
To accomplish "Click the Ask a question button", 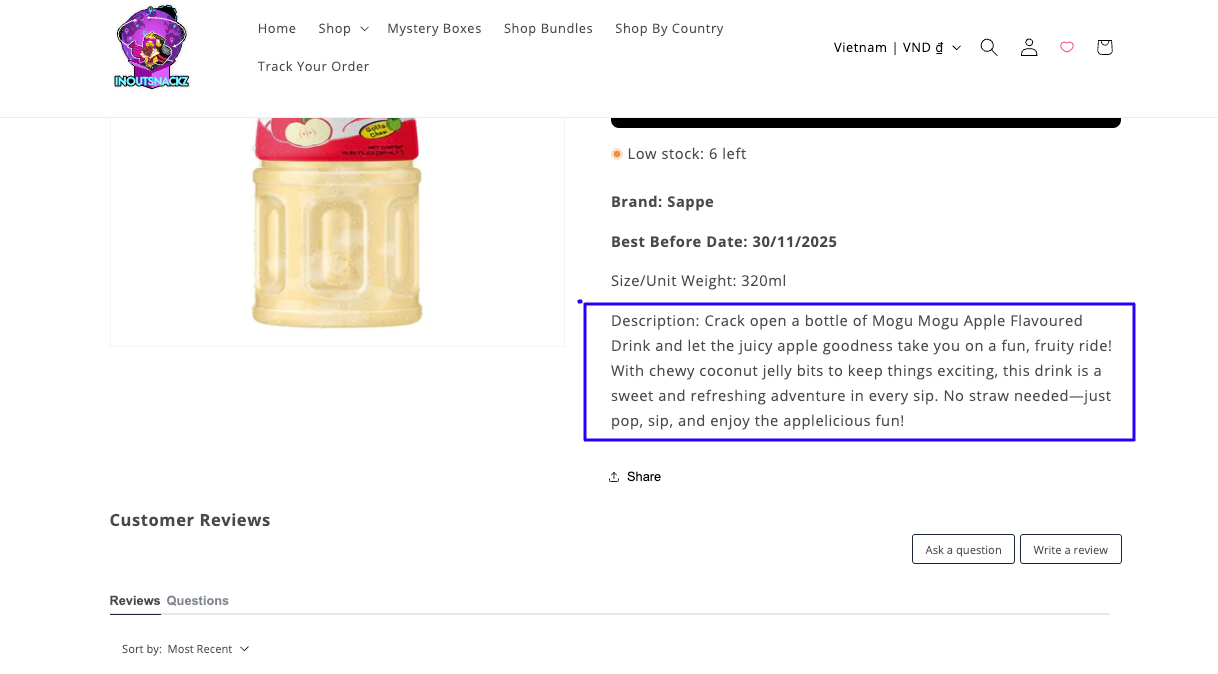I will pyautogui.click(x=963, y=550).
